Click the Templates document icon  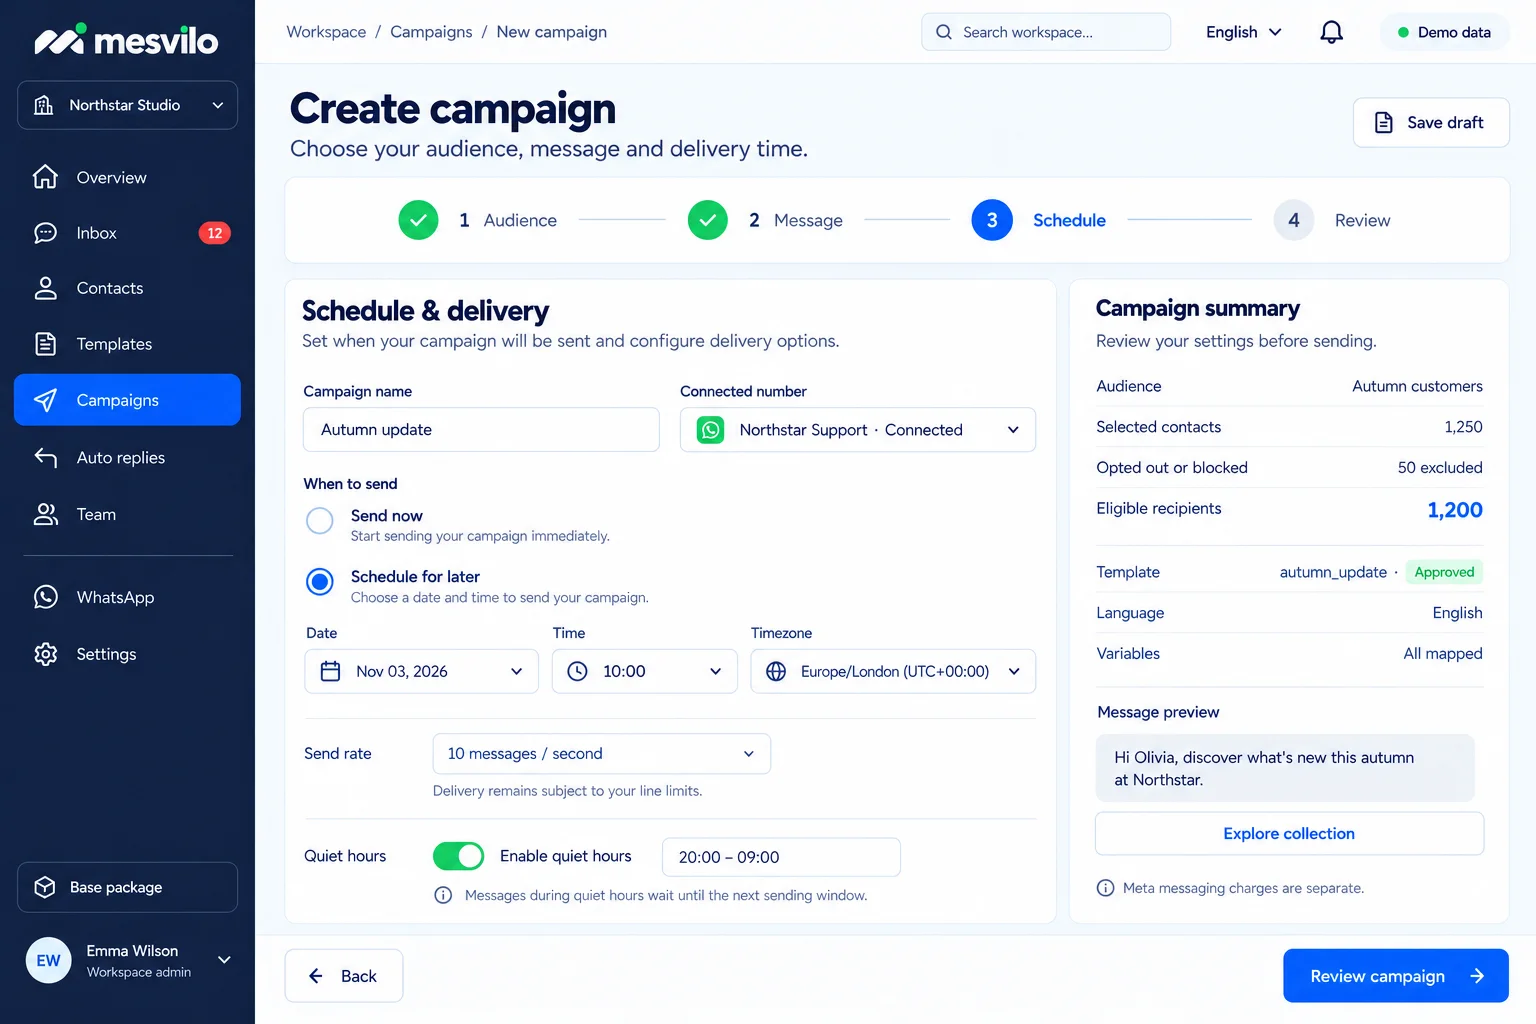(45, 344)
